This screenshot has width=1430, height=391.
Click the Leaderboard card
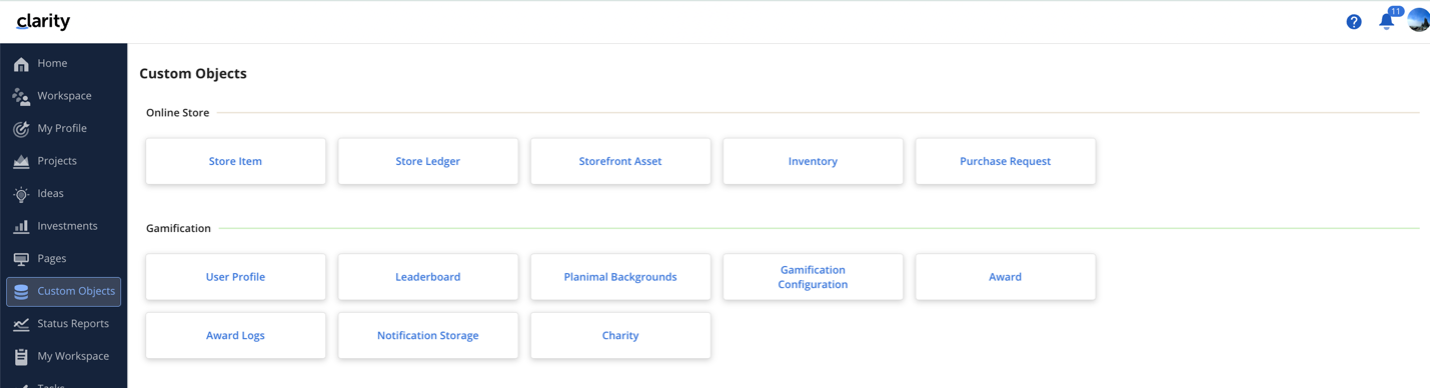(x=428, y=277)
